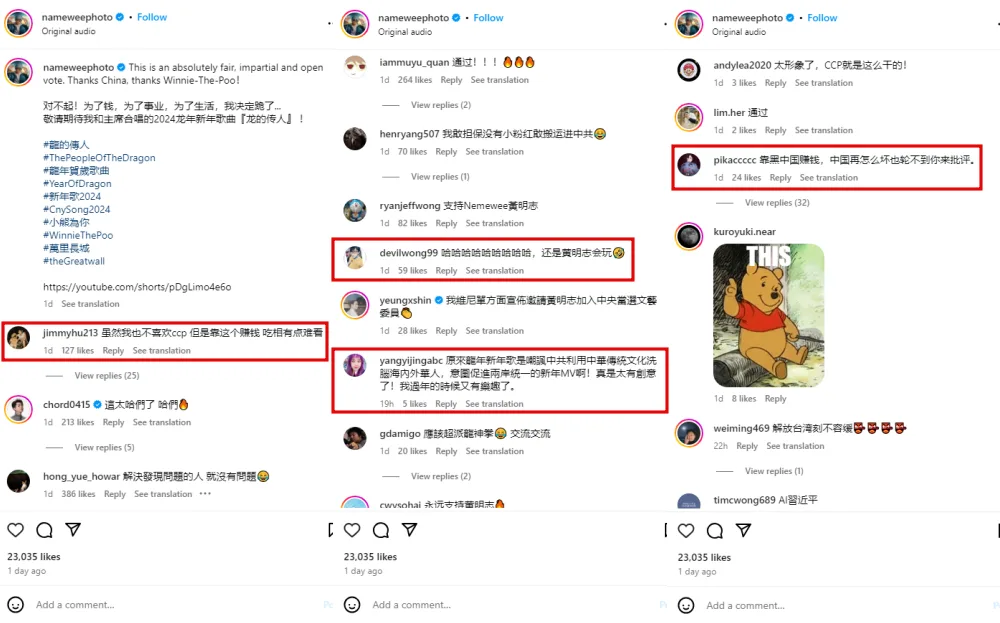The height and width of the screenshot is (623, 1000).
Task: Reply to devilwong99's comment
Action: point(446,270)
